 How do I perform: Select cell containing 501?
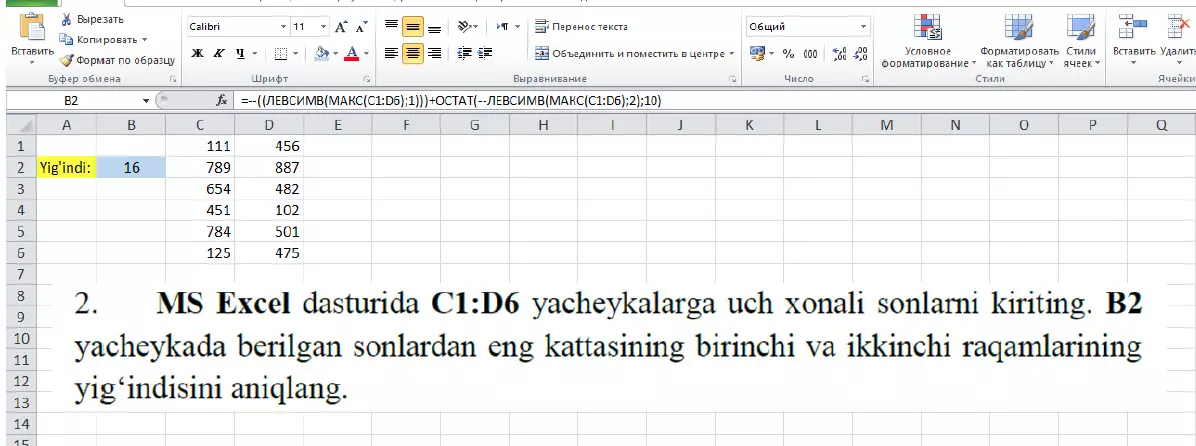point(268,231)
